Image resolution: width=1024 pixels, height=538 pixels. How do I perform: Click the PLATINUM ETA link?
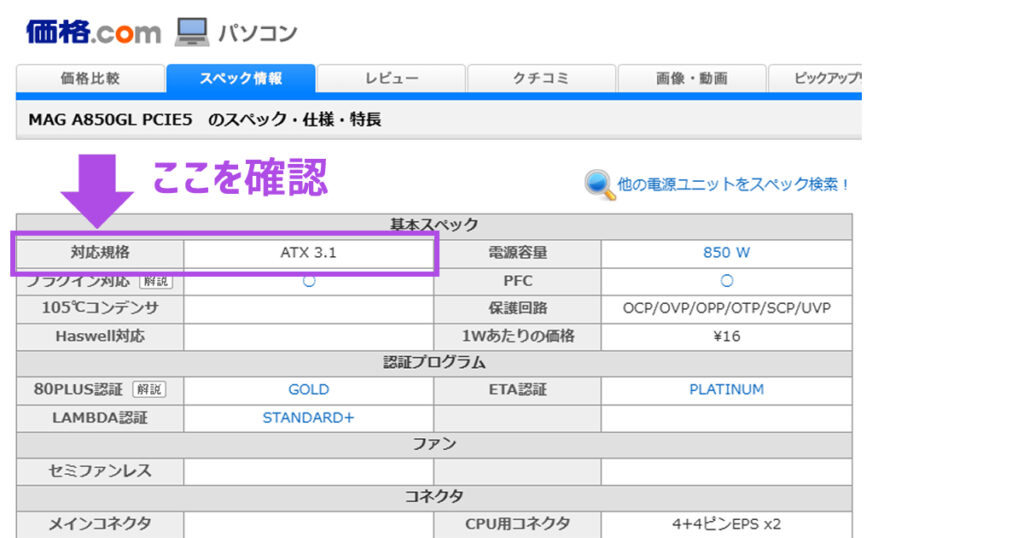(x=726, y=390)
